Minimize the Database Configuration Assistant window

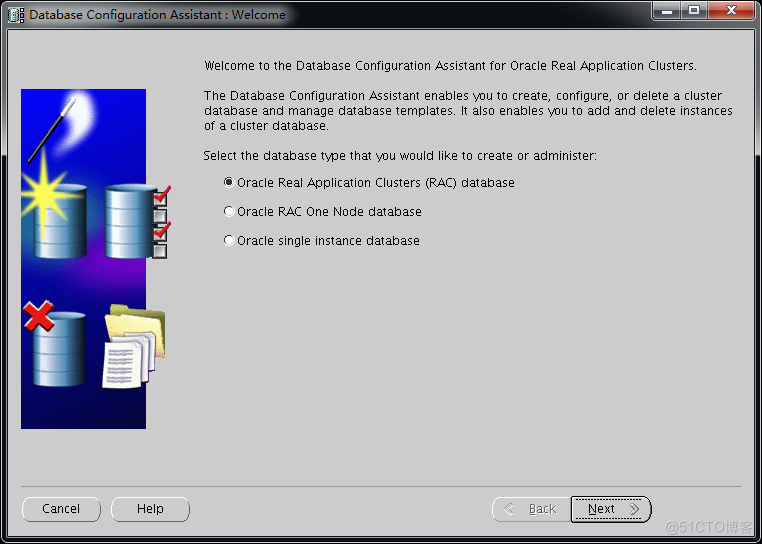(x=667, y=10)
